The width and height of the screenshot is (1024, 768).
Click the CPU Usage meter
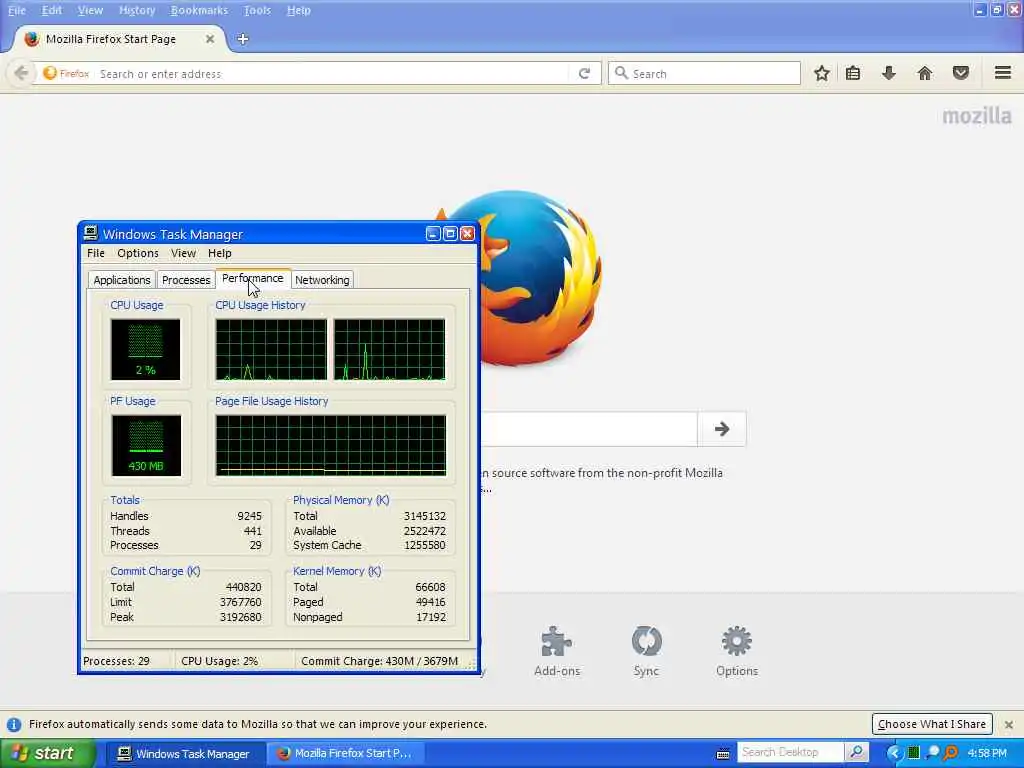click(x=145, y=349)
